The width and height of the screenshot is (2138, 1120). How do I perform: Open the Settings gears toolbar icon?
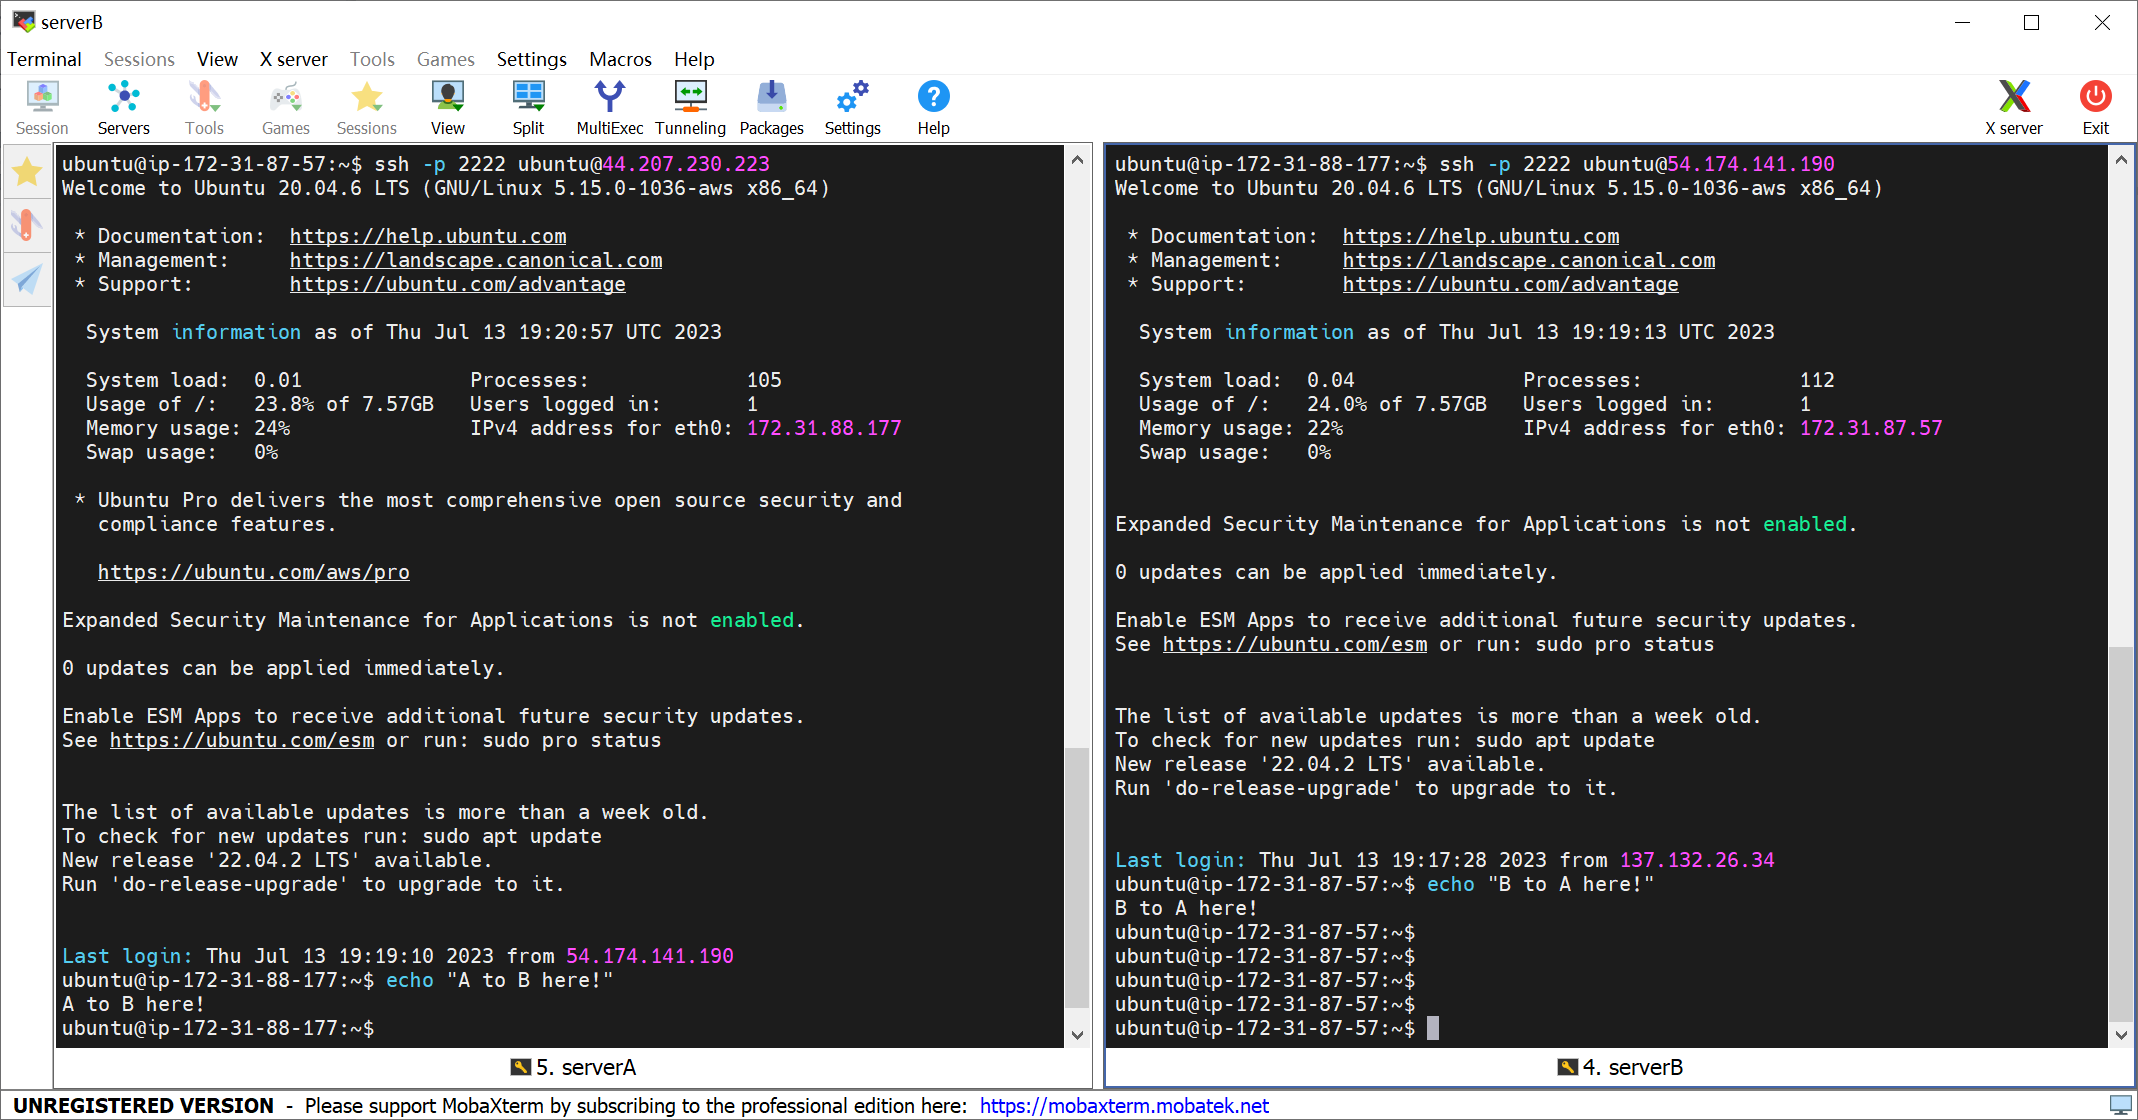(x=853, y=108)
